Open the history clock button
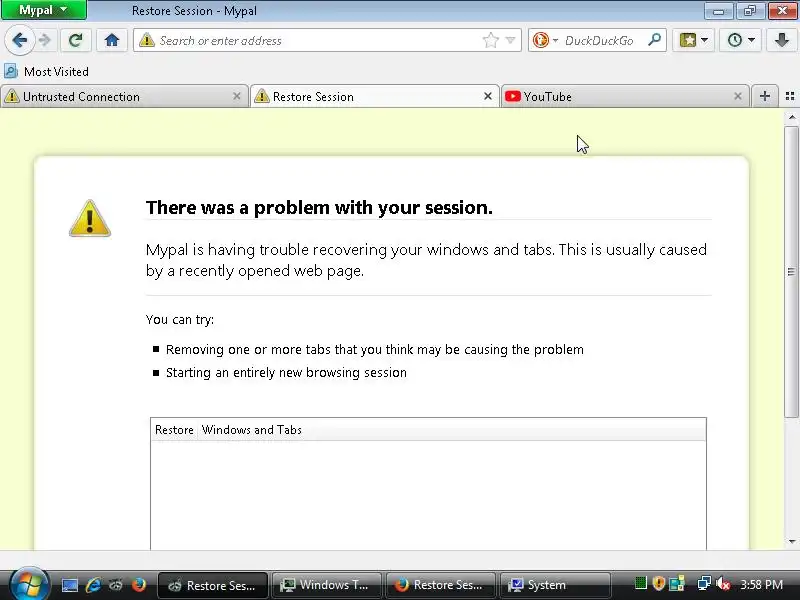 tap(735, 40)
